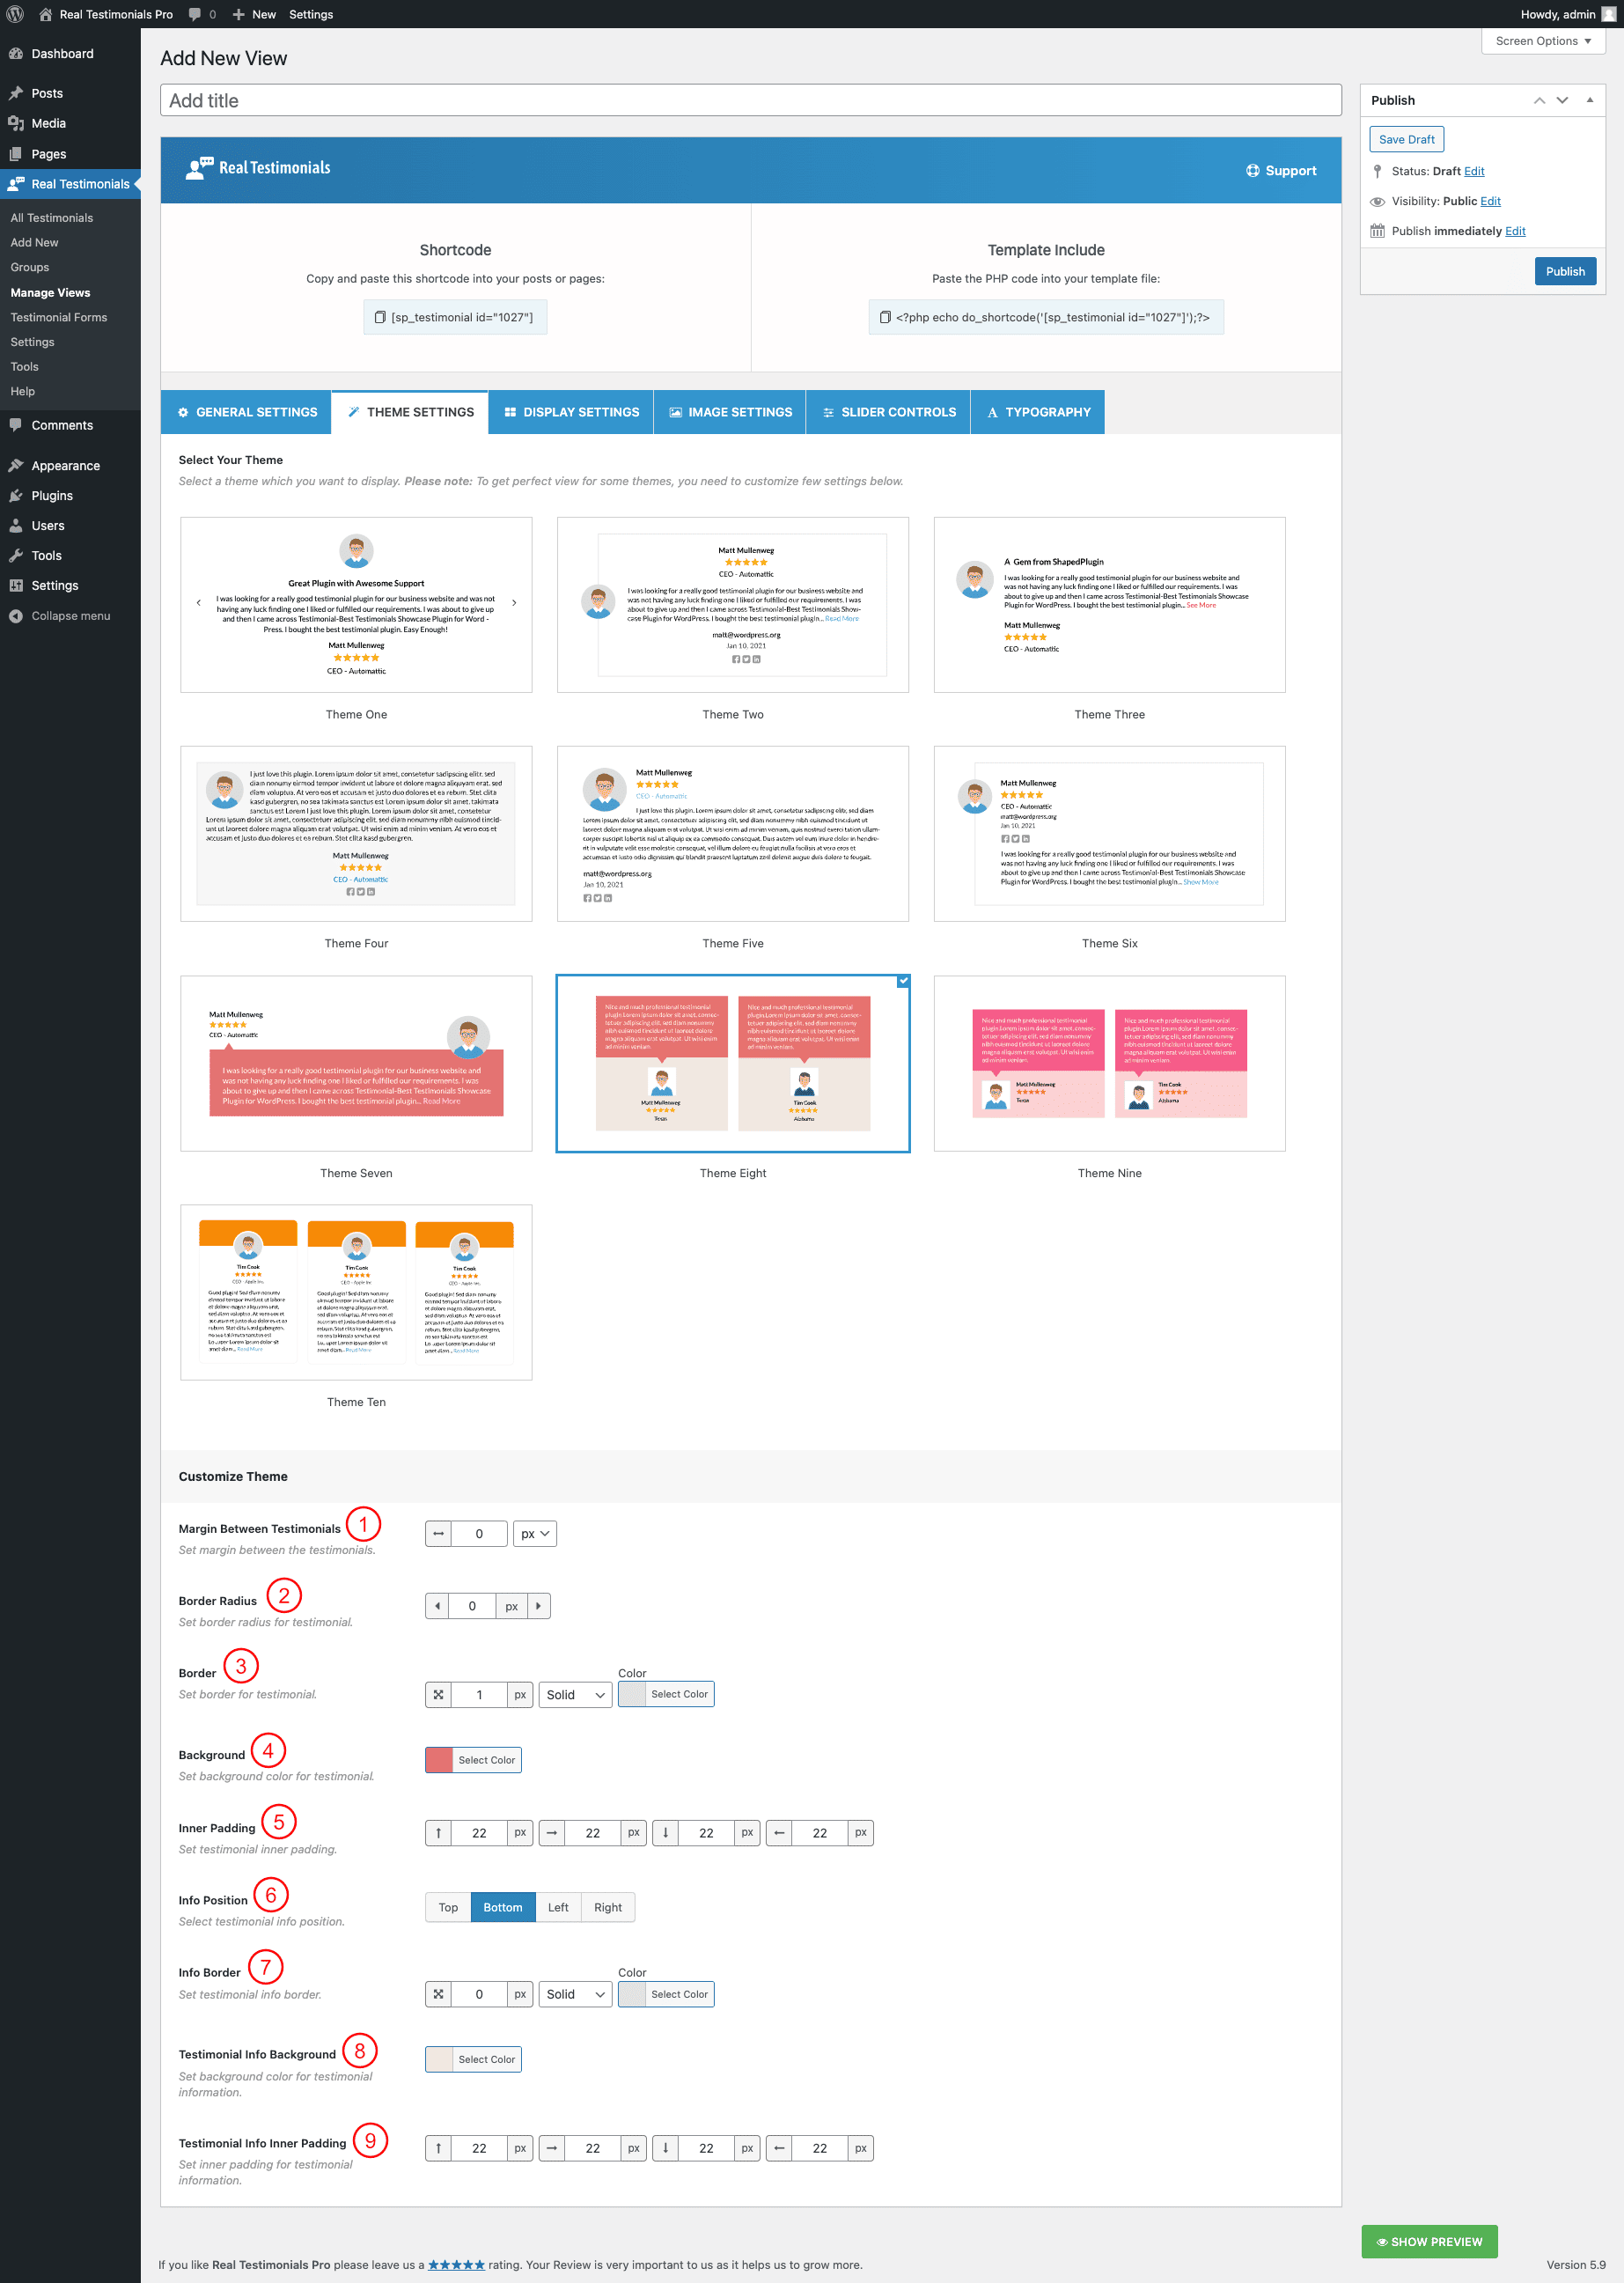Choose Info Position Left option
The image size is (1624, 2283).
(558, 1907)
